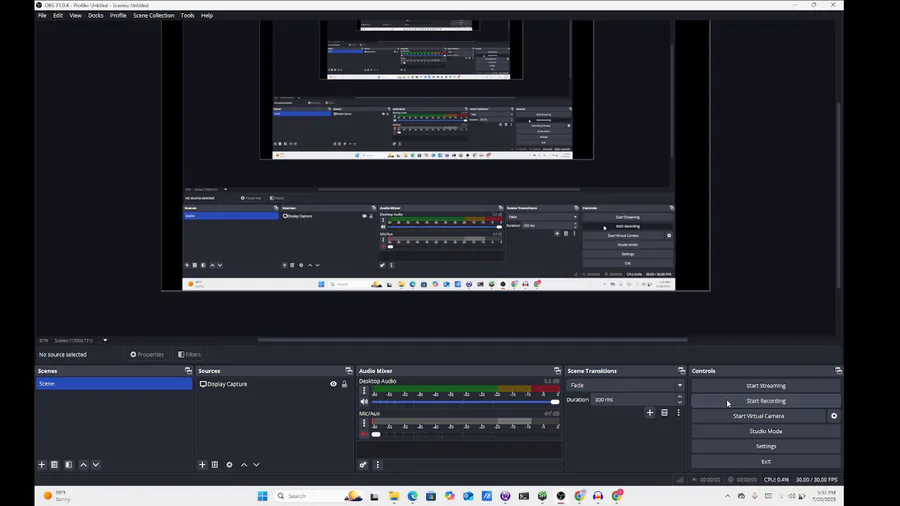The image size is (900, 506).
Task: Open the Scene Collection menu
Action: point(153,15)
